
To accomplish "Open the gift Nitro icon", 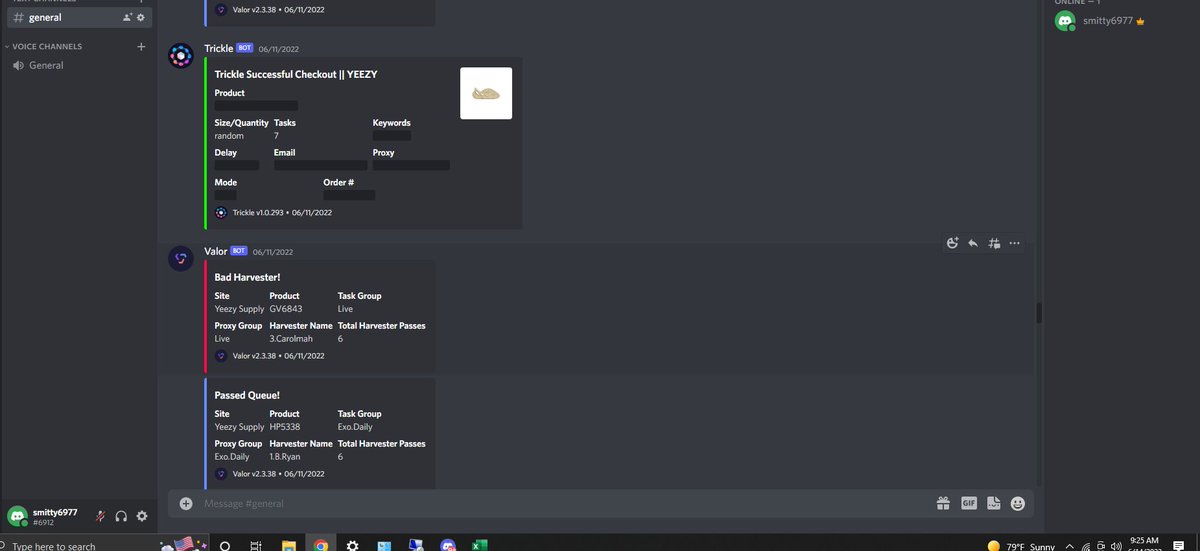I will pos(942,504).
